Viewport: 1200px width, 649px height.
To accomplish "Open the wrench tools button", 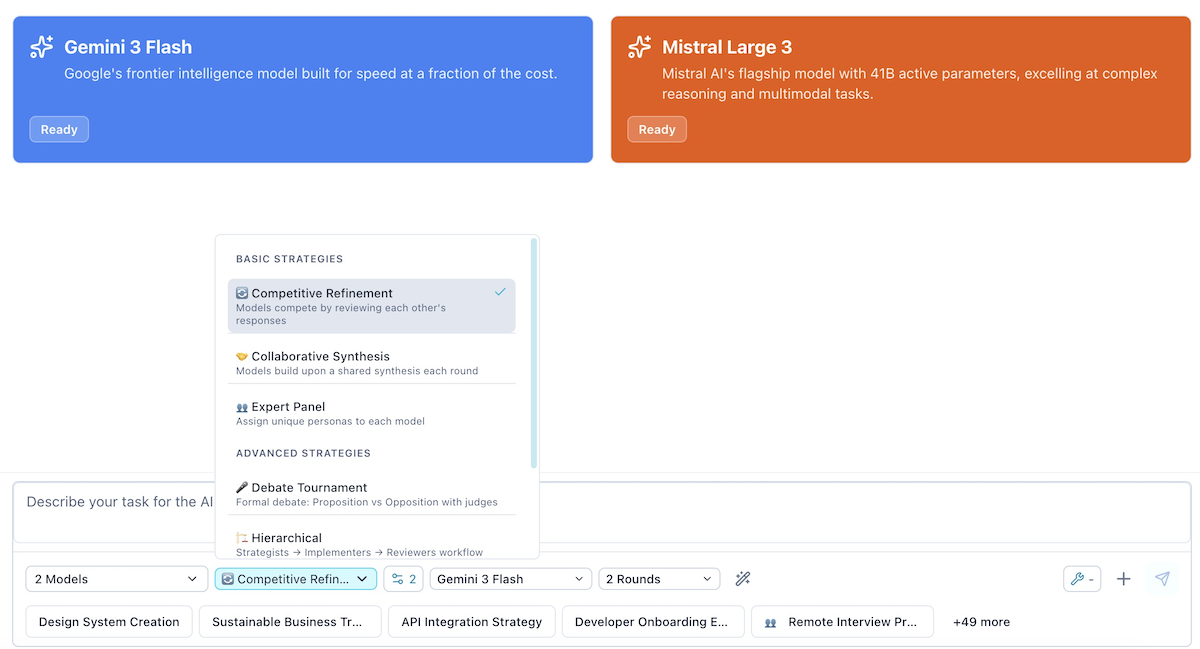I will [1082, 579].
